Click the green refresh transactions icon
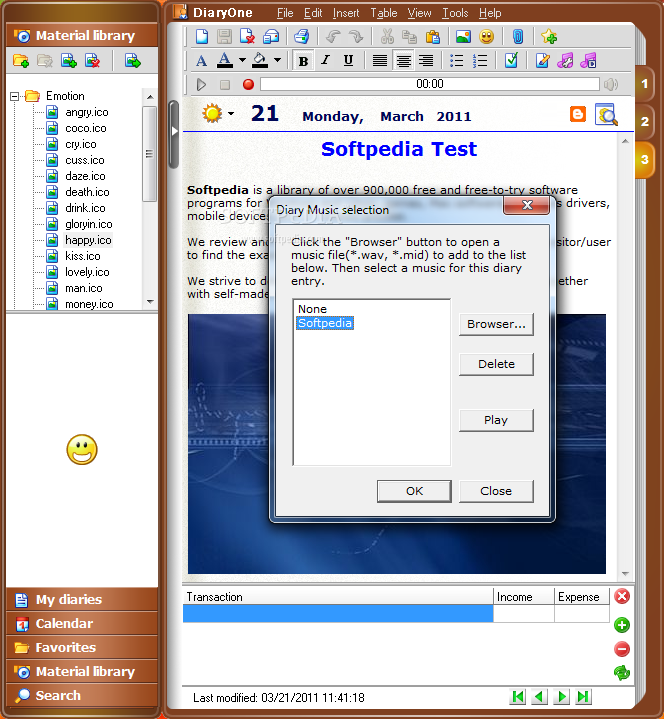Screen dimensions: 664x719 tap(622, 673)
